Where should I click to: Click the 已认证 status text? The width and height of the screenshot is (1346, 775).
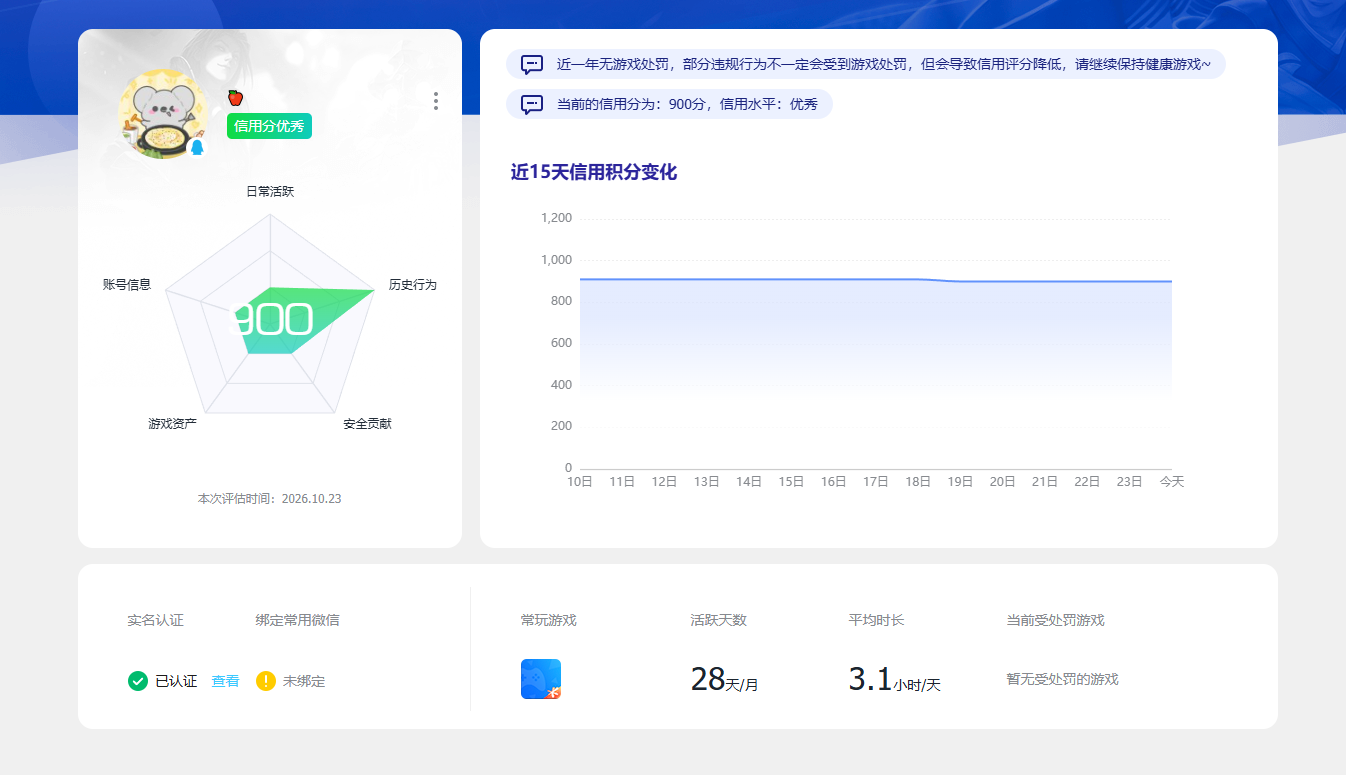176,681
